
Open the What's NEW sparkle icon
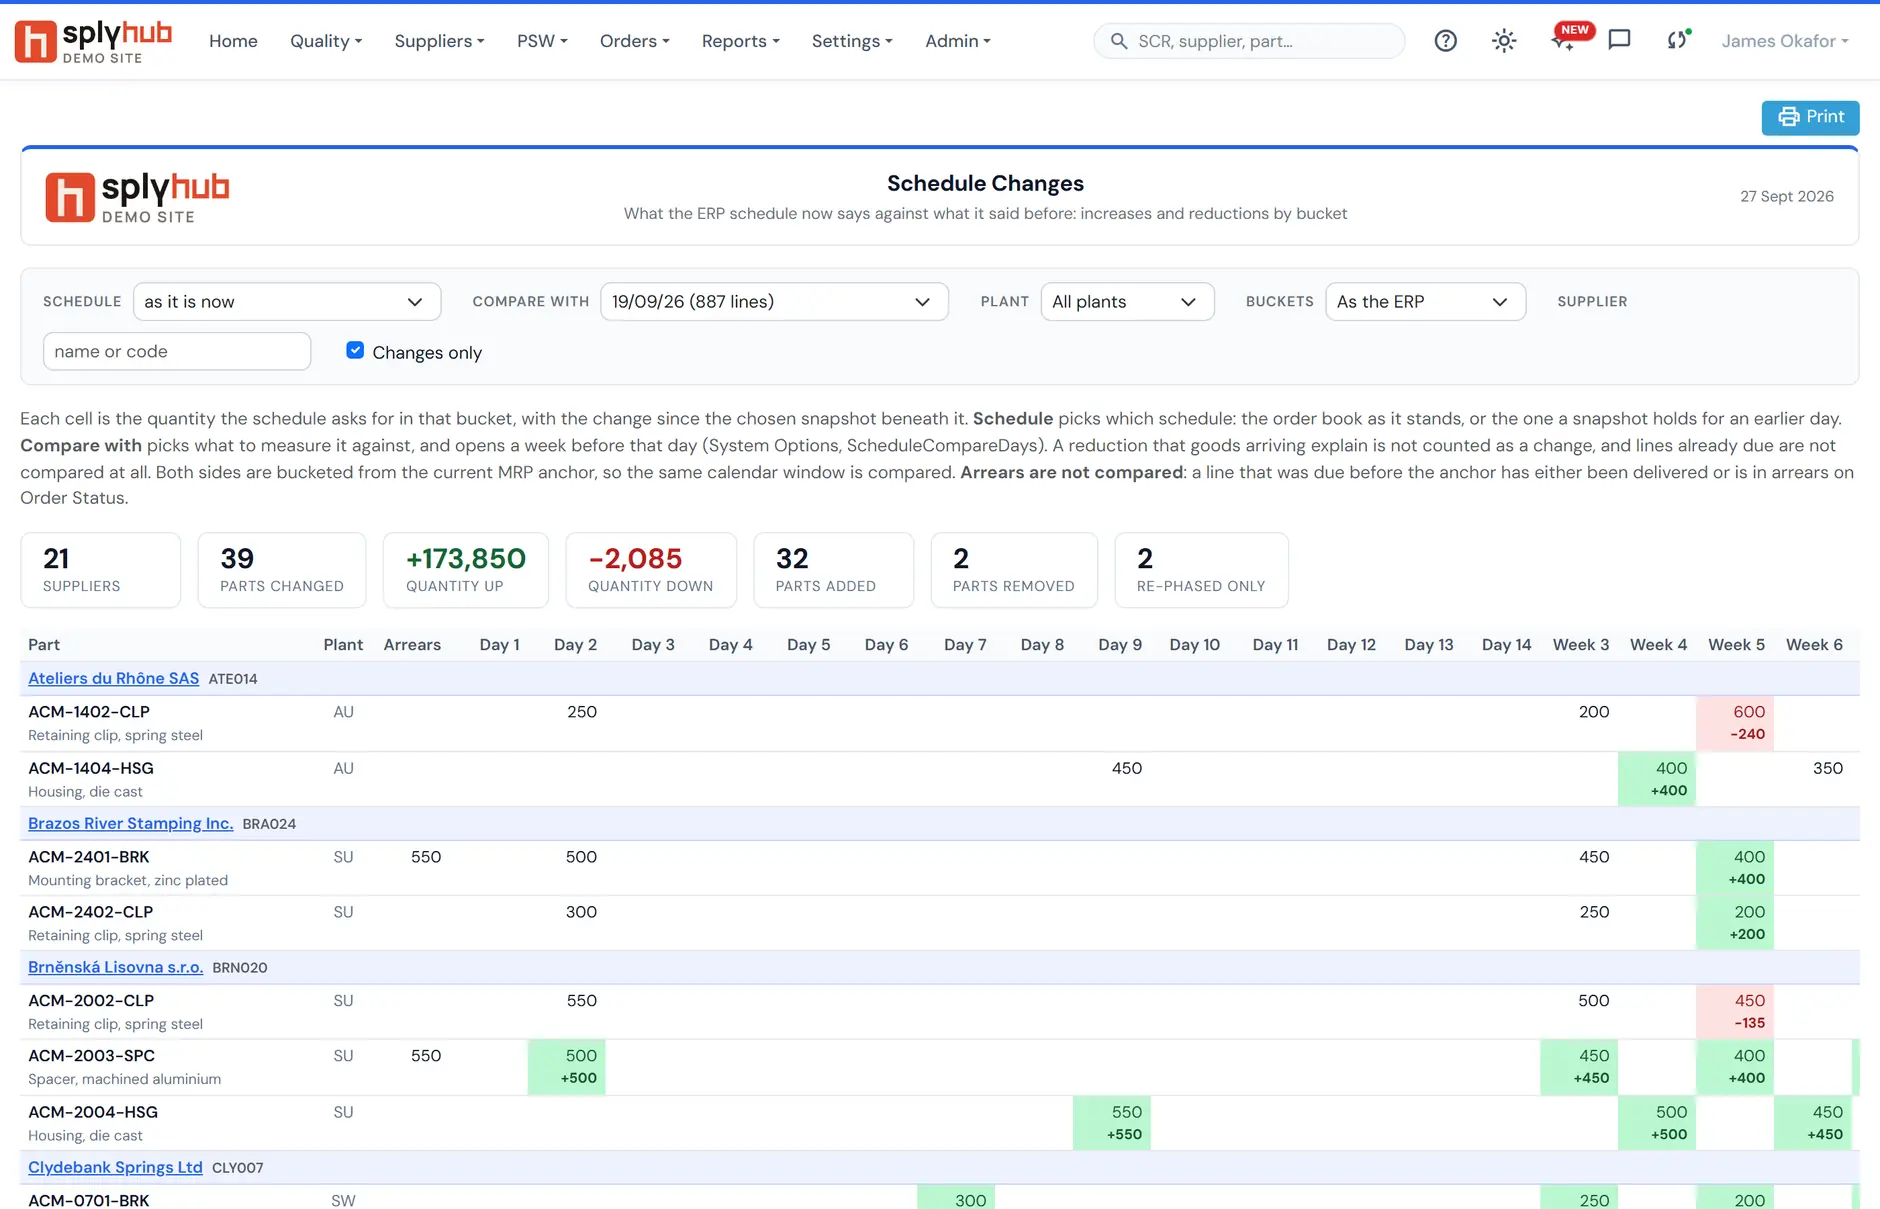[x=1563, y=41]
